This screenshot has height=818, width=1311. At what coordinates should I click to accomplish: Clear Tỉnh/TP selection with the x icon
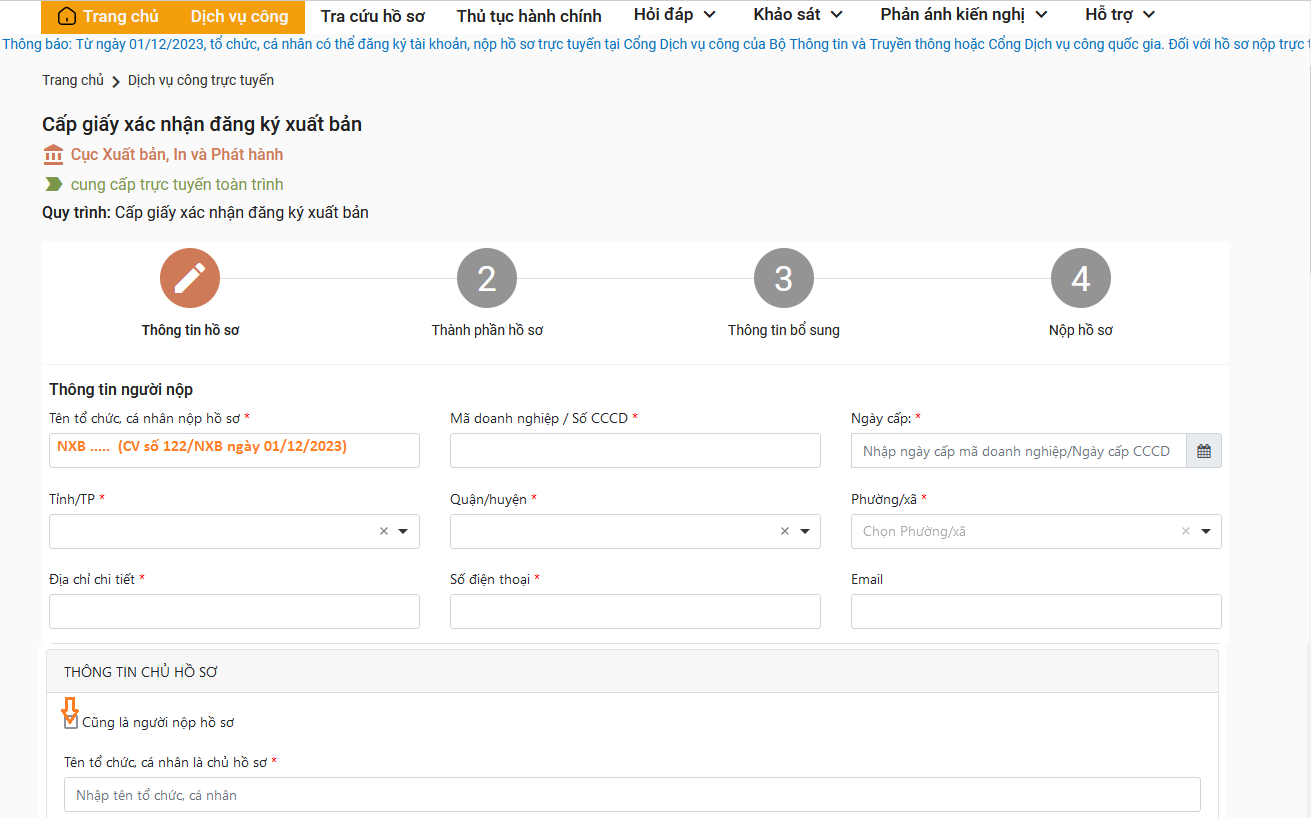tap(384, 531)
